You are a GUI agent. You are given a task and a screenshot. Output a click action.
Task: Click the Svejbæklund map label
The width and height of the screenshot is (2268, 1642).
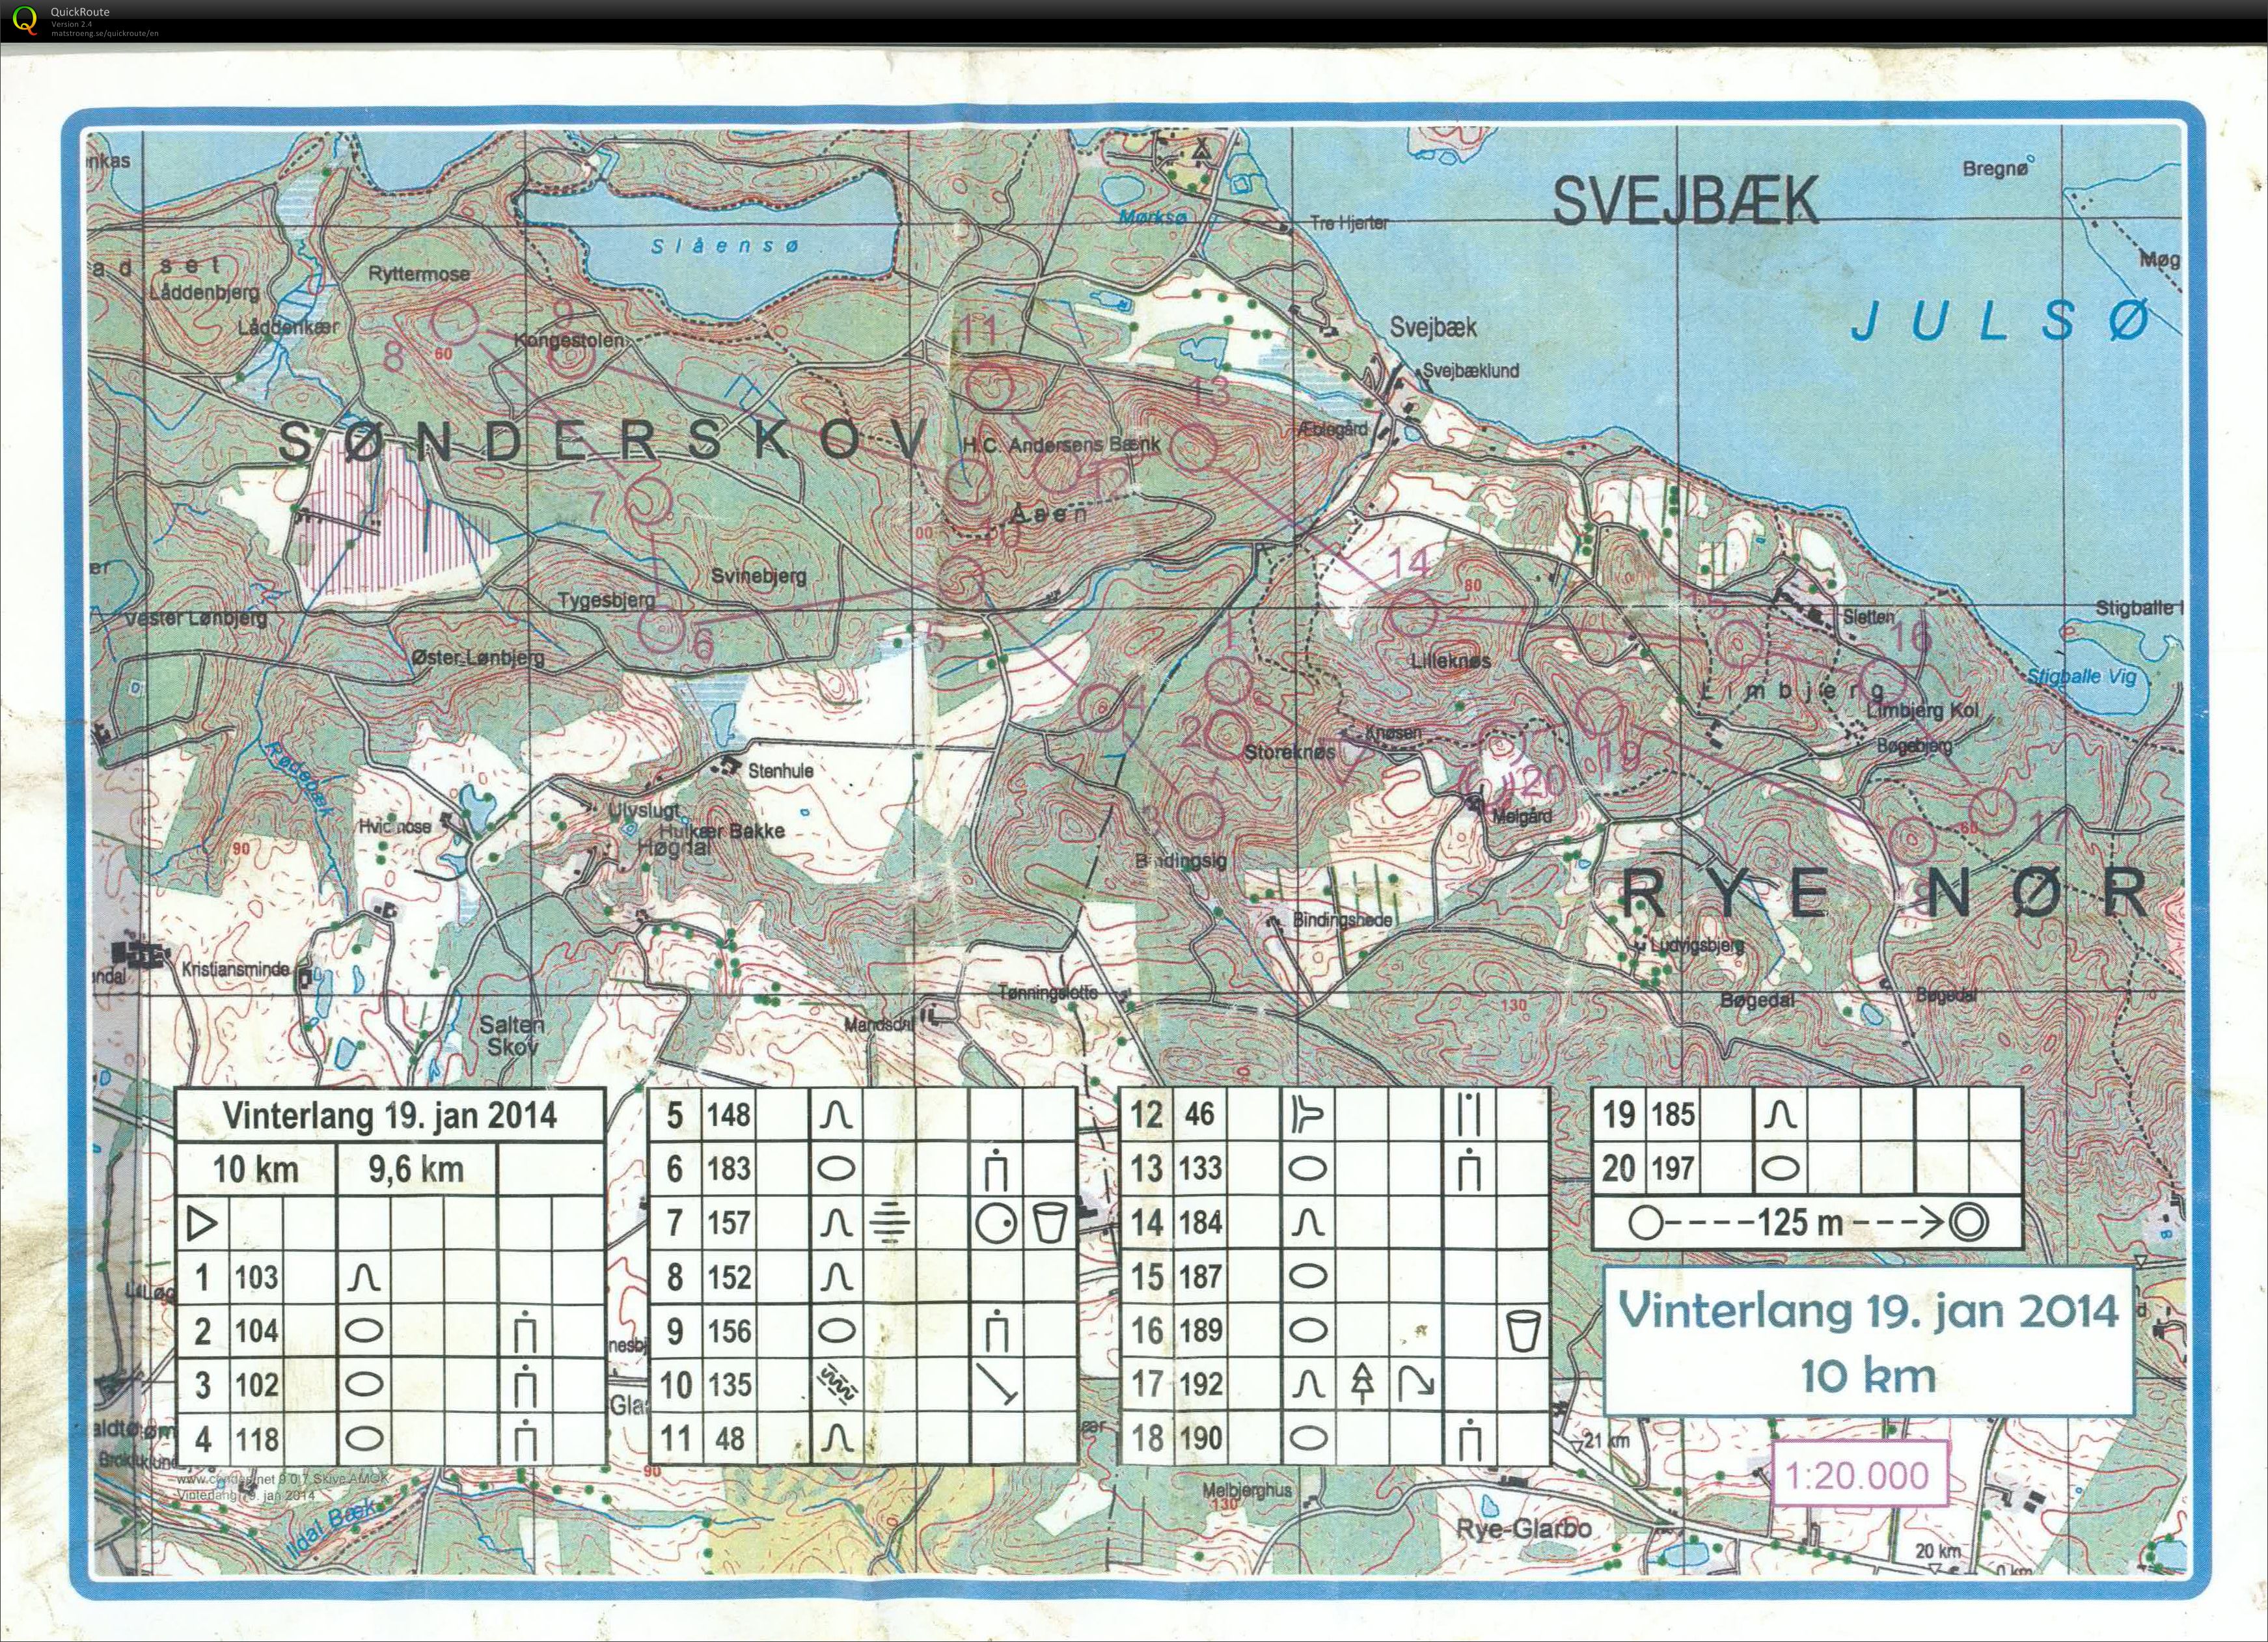click(1471, 371)
